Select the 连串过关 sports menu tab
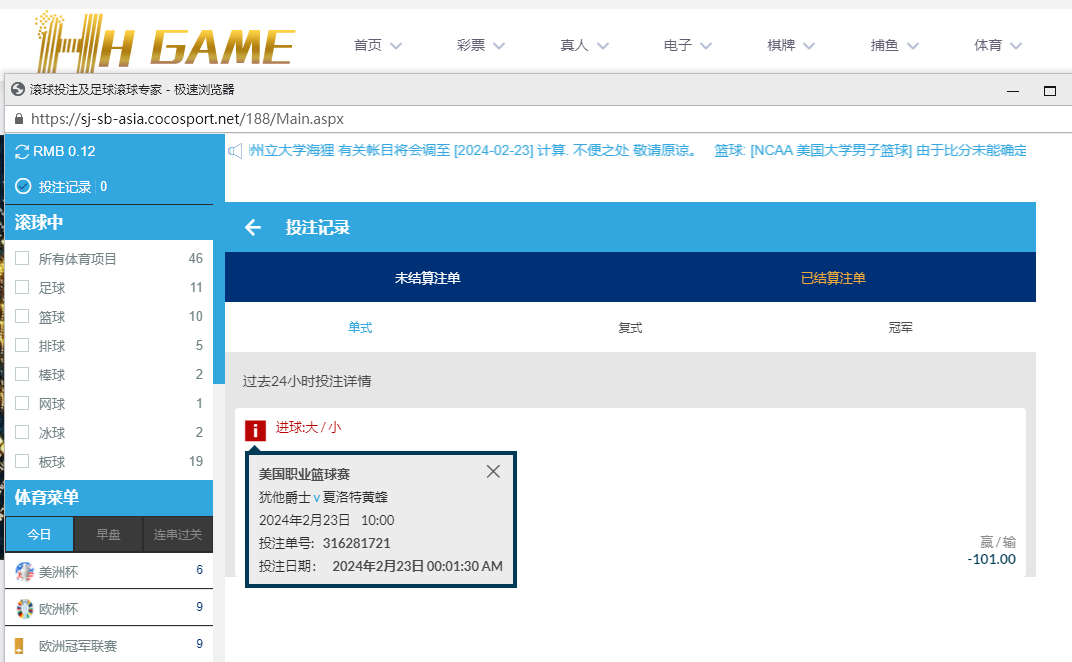Viewport: 1072px width, 662px height. tap(178, 534)
